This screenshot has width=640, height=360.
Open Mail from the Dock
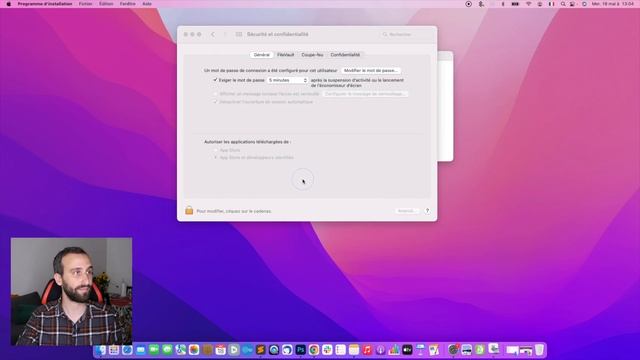[140, 350]
